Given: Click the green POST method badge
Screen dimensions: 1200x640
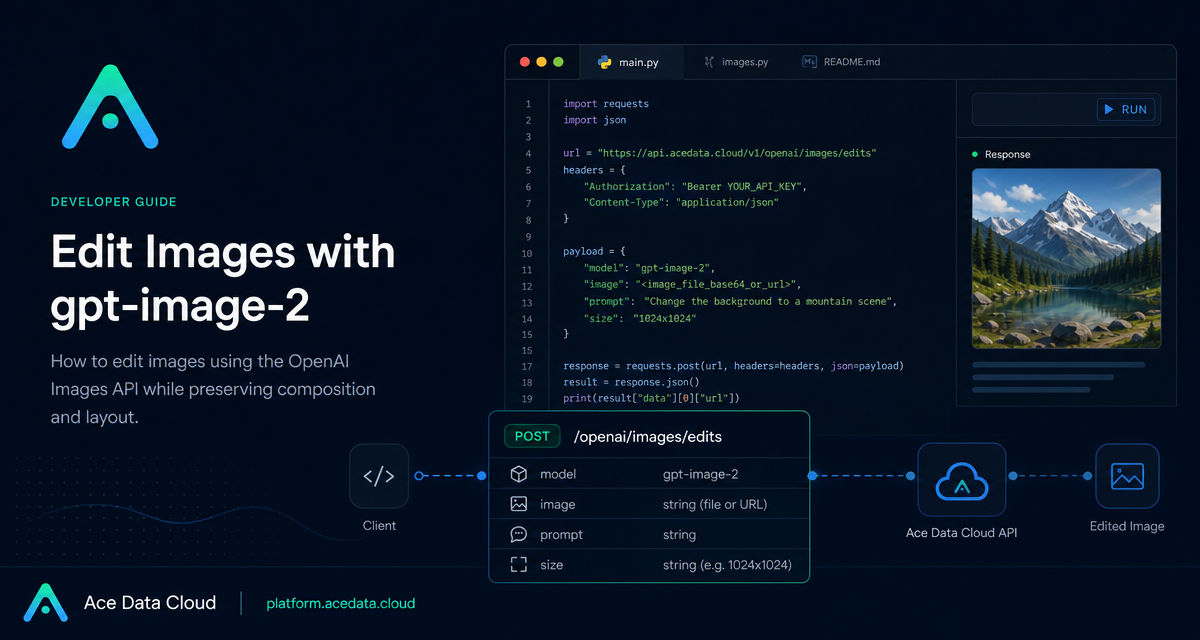Looking at the screenshot, I should (532, 436).
